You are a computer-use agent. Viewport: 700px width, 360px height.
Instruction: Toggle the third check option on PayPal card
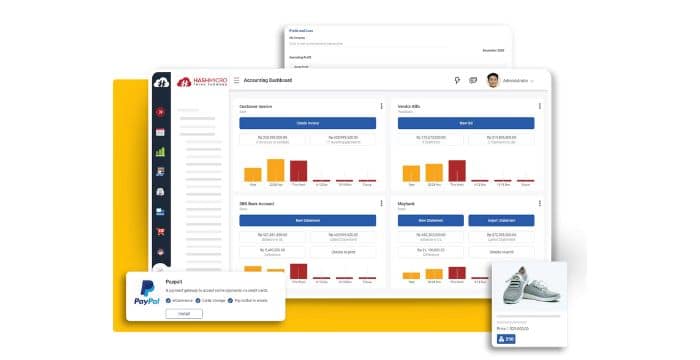tap(230, 301)
